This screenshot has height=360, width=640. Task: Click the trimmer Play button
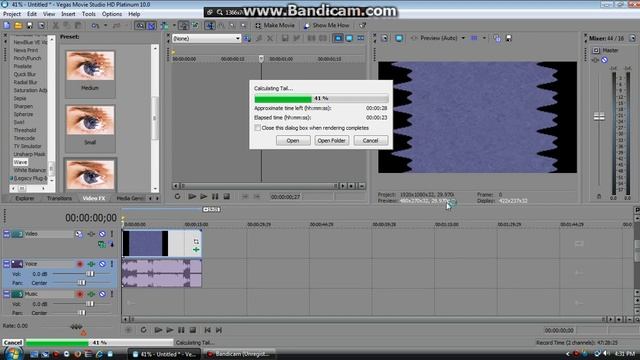(x=203, y=196)
